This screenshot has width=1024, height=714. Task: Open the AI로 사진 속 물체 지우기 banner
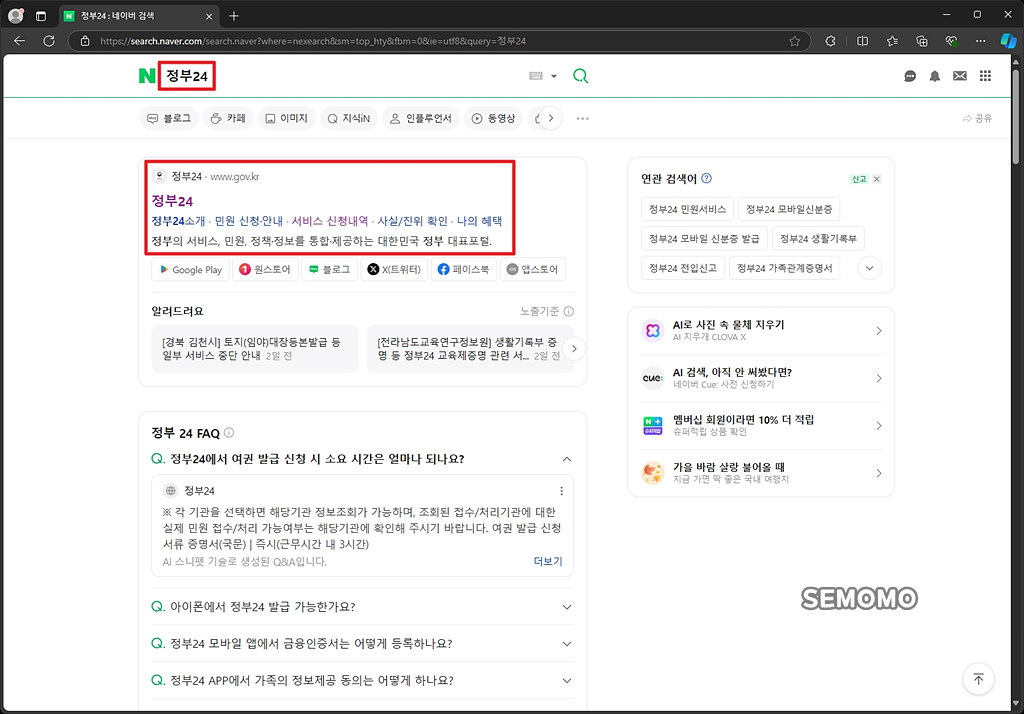pos(761,331)
